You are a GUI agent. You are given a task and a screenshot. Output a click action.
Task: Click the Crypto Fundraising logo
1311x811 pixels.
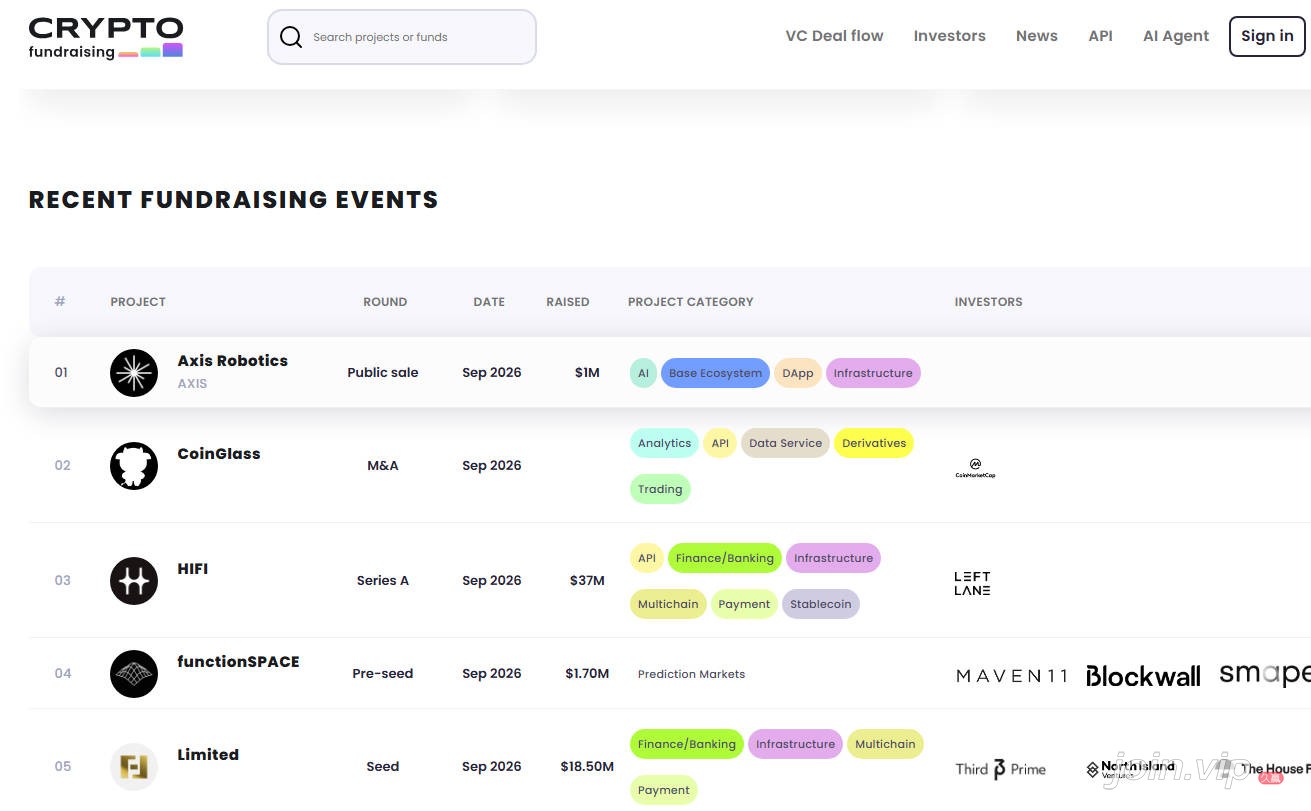[106, 38]
